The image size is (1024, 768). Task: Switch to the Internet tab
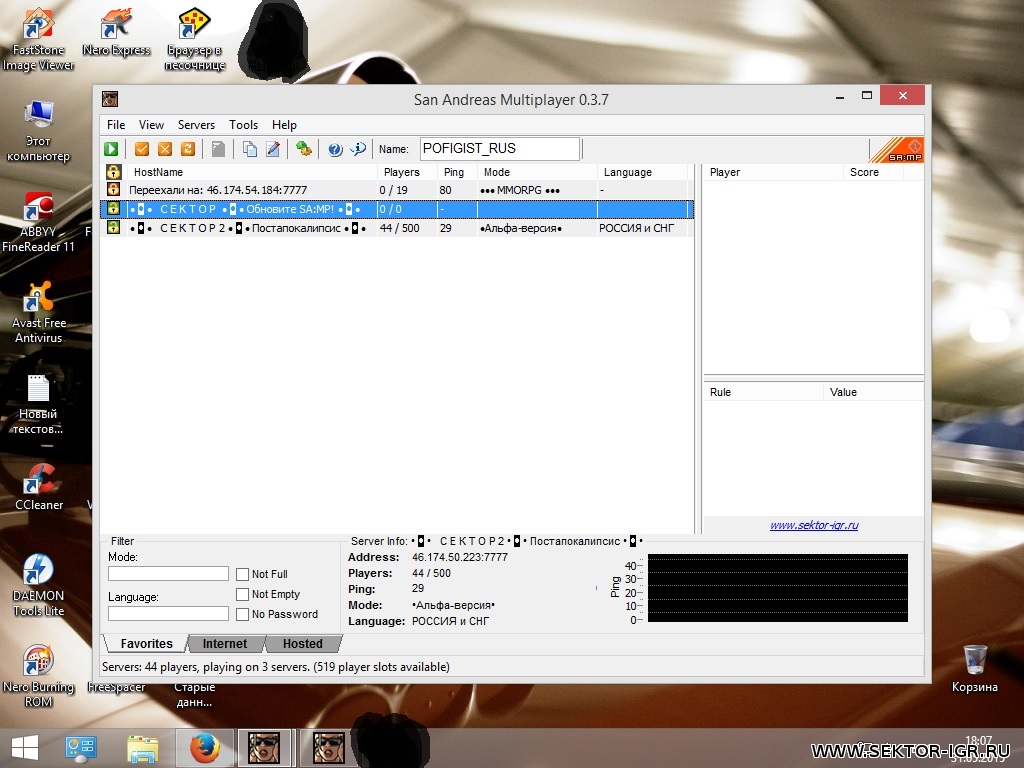[225, 644]
